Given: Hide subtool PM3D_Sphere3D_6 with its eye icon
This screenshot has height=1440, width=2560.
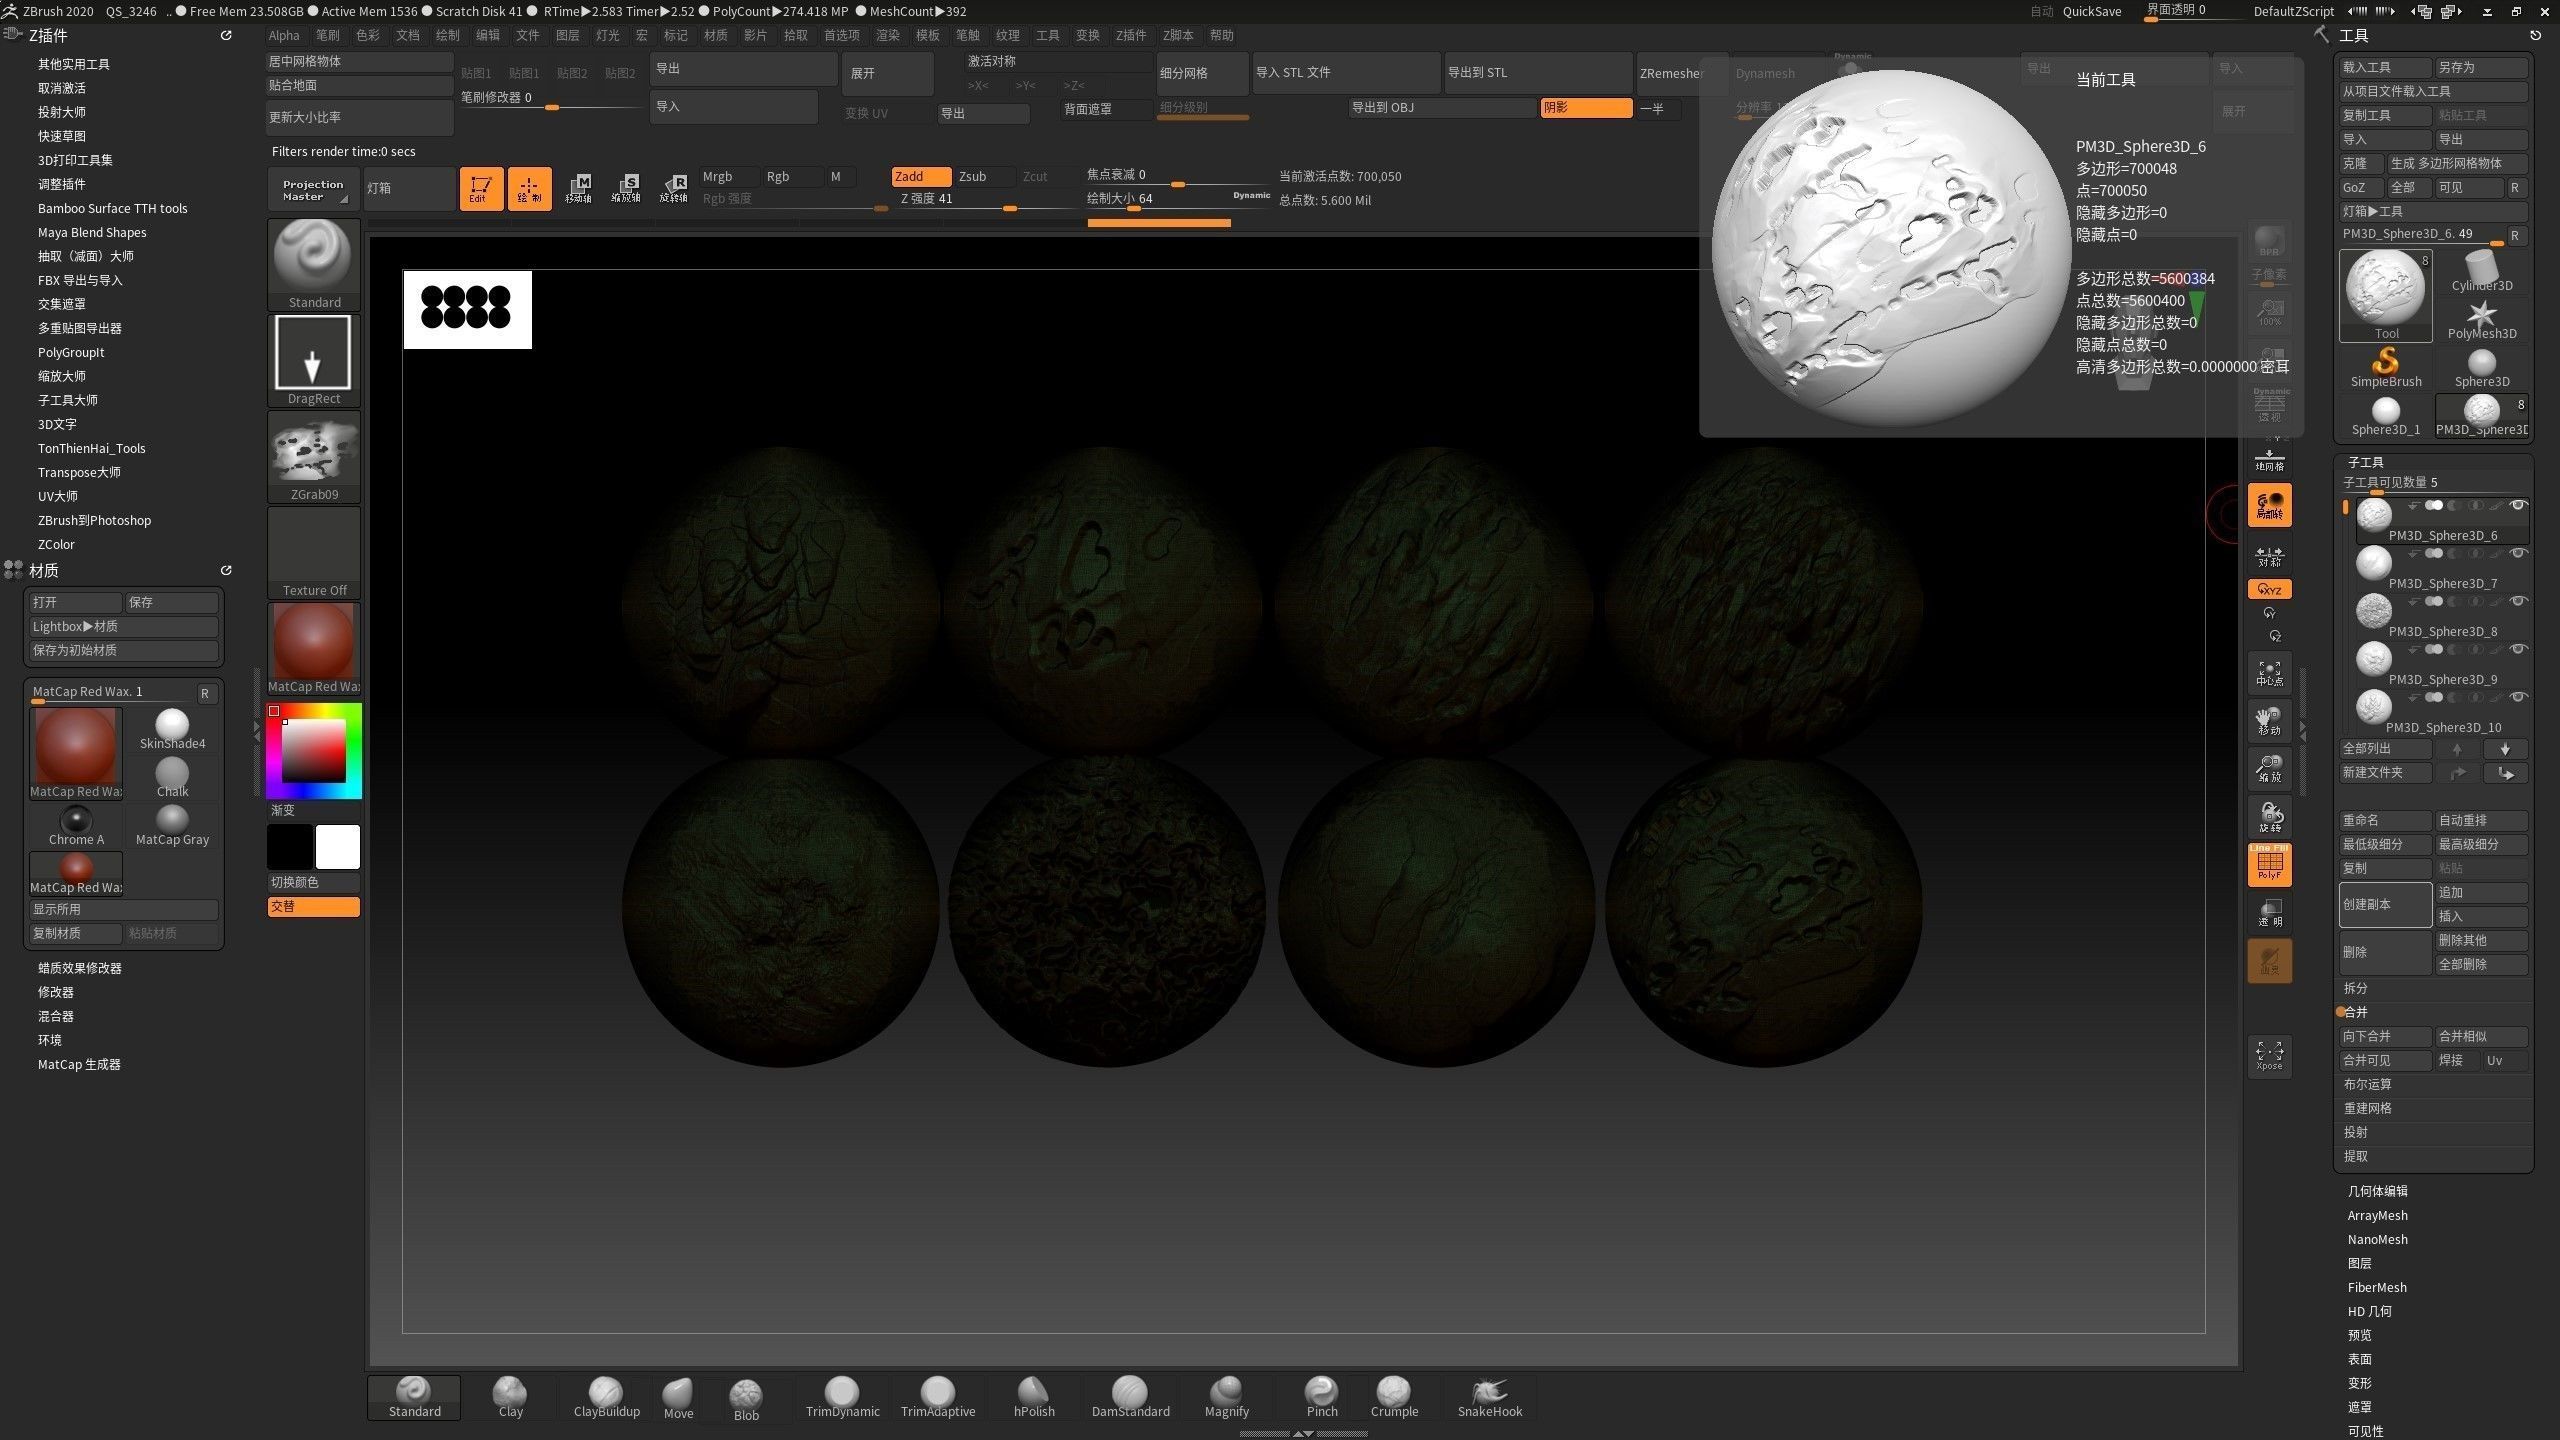Looking at the screenshot, I should [x=2518, y=506].
